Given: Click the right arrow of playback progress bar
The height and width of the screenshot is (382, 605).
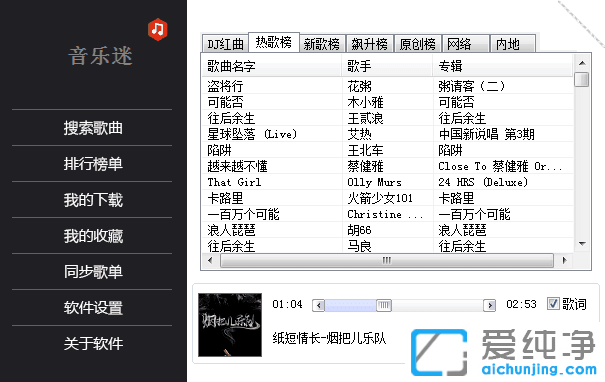Looking at the screenshot, I should point(490,305).
